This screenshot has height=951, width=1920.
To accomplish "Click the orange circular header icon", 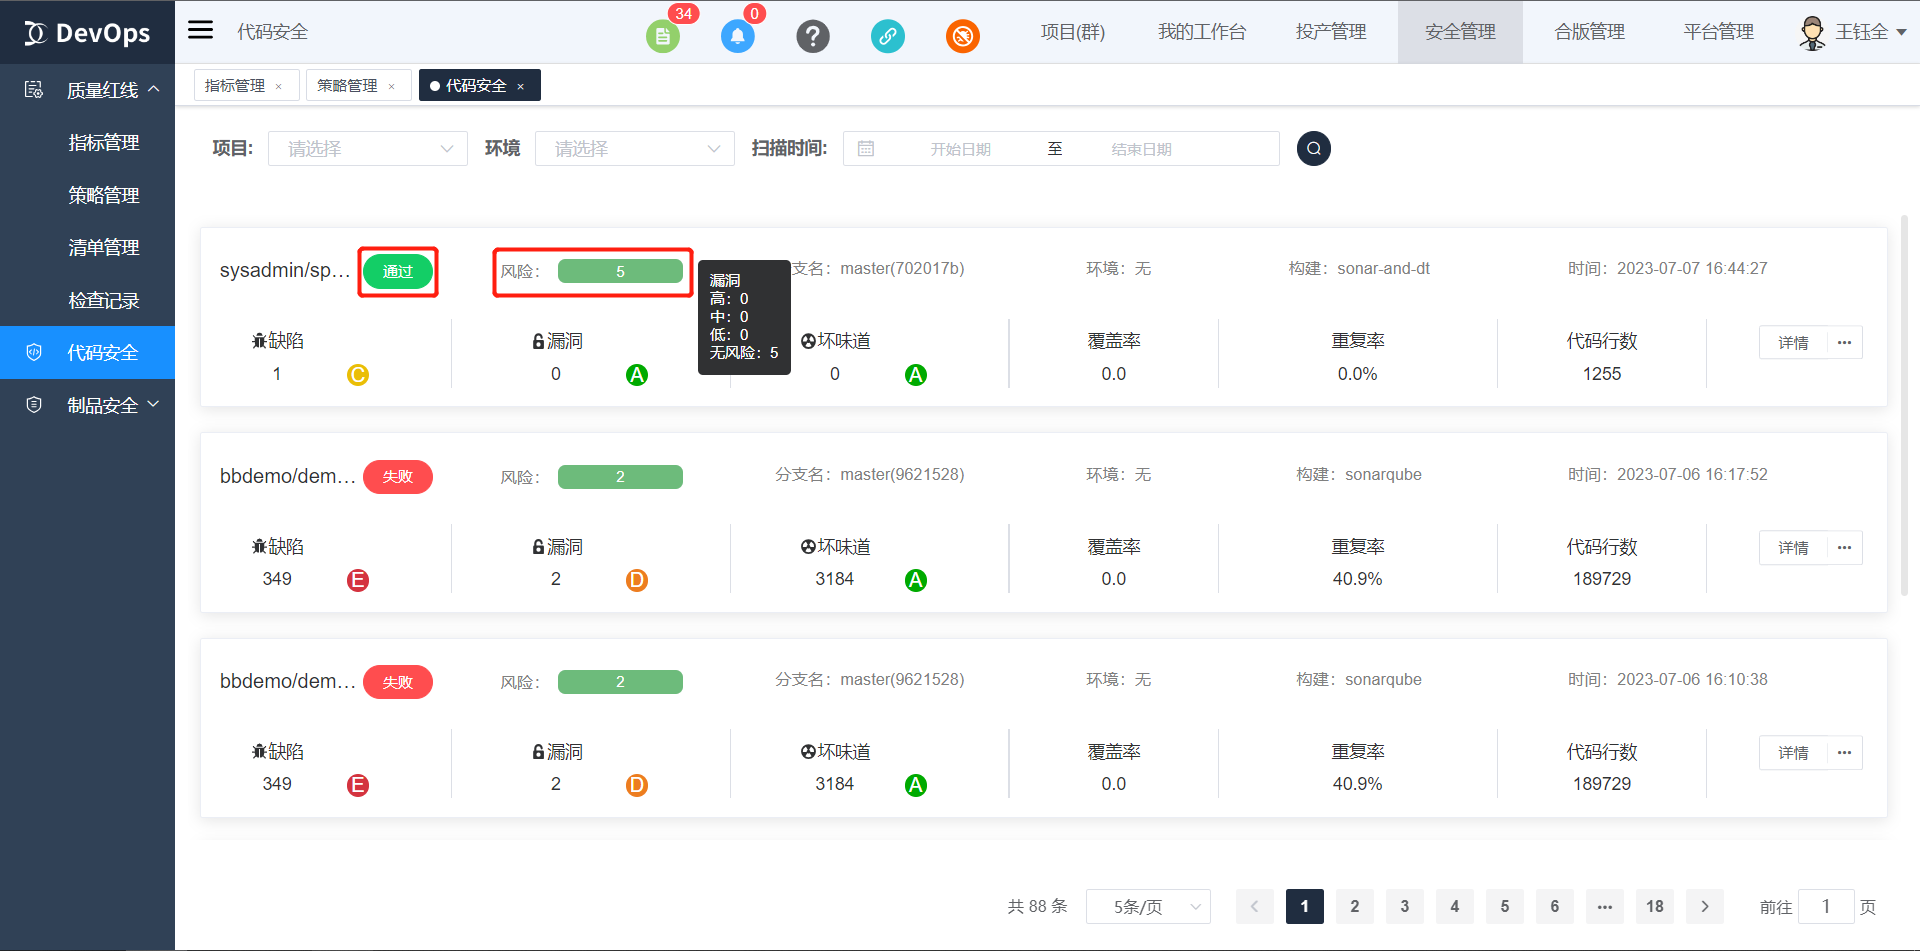I will tap(962, 37).
